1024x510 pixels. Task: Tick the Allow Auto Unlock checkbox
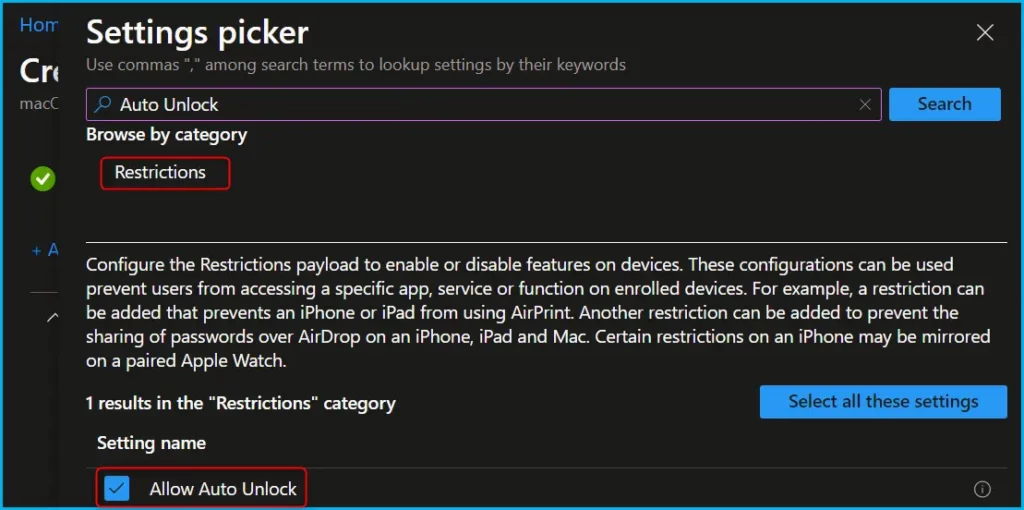[117, 488]
